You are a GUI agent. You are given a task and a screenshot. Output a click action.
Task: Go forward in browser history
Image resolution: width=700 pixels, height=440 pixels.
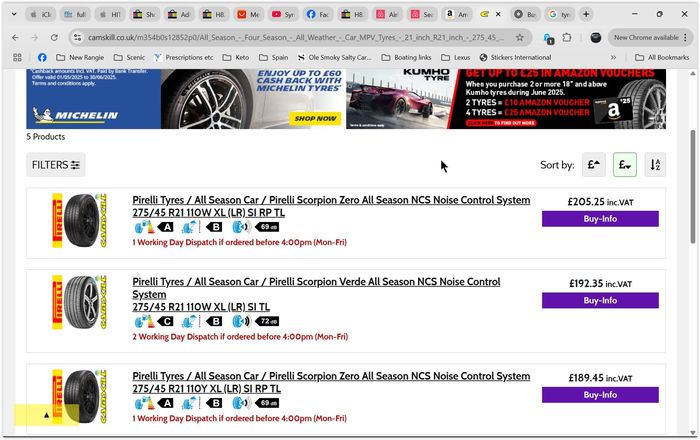[35, 37]
